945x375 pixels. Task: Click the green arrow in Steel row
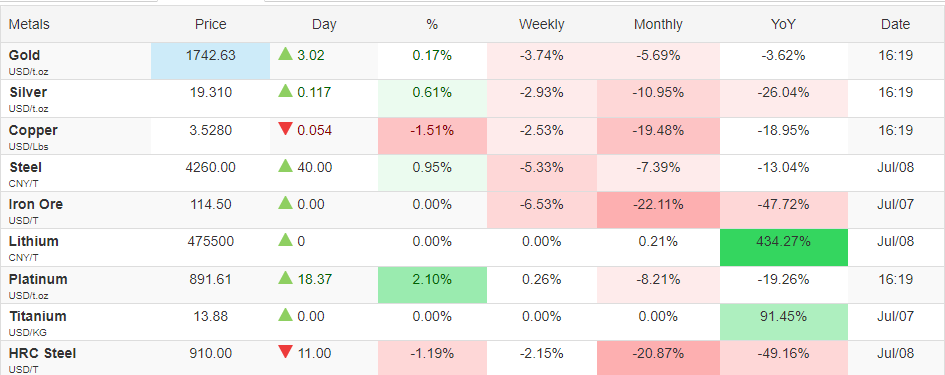point(285,166)
